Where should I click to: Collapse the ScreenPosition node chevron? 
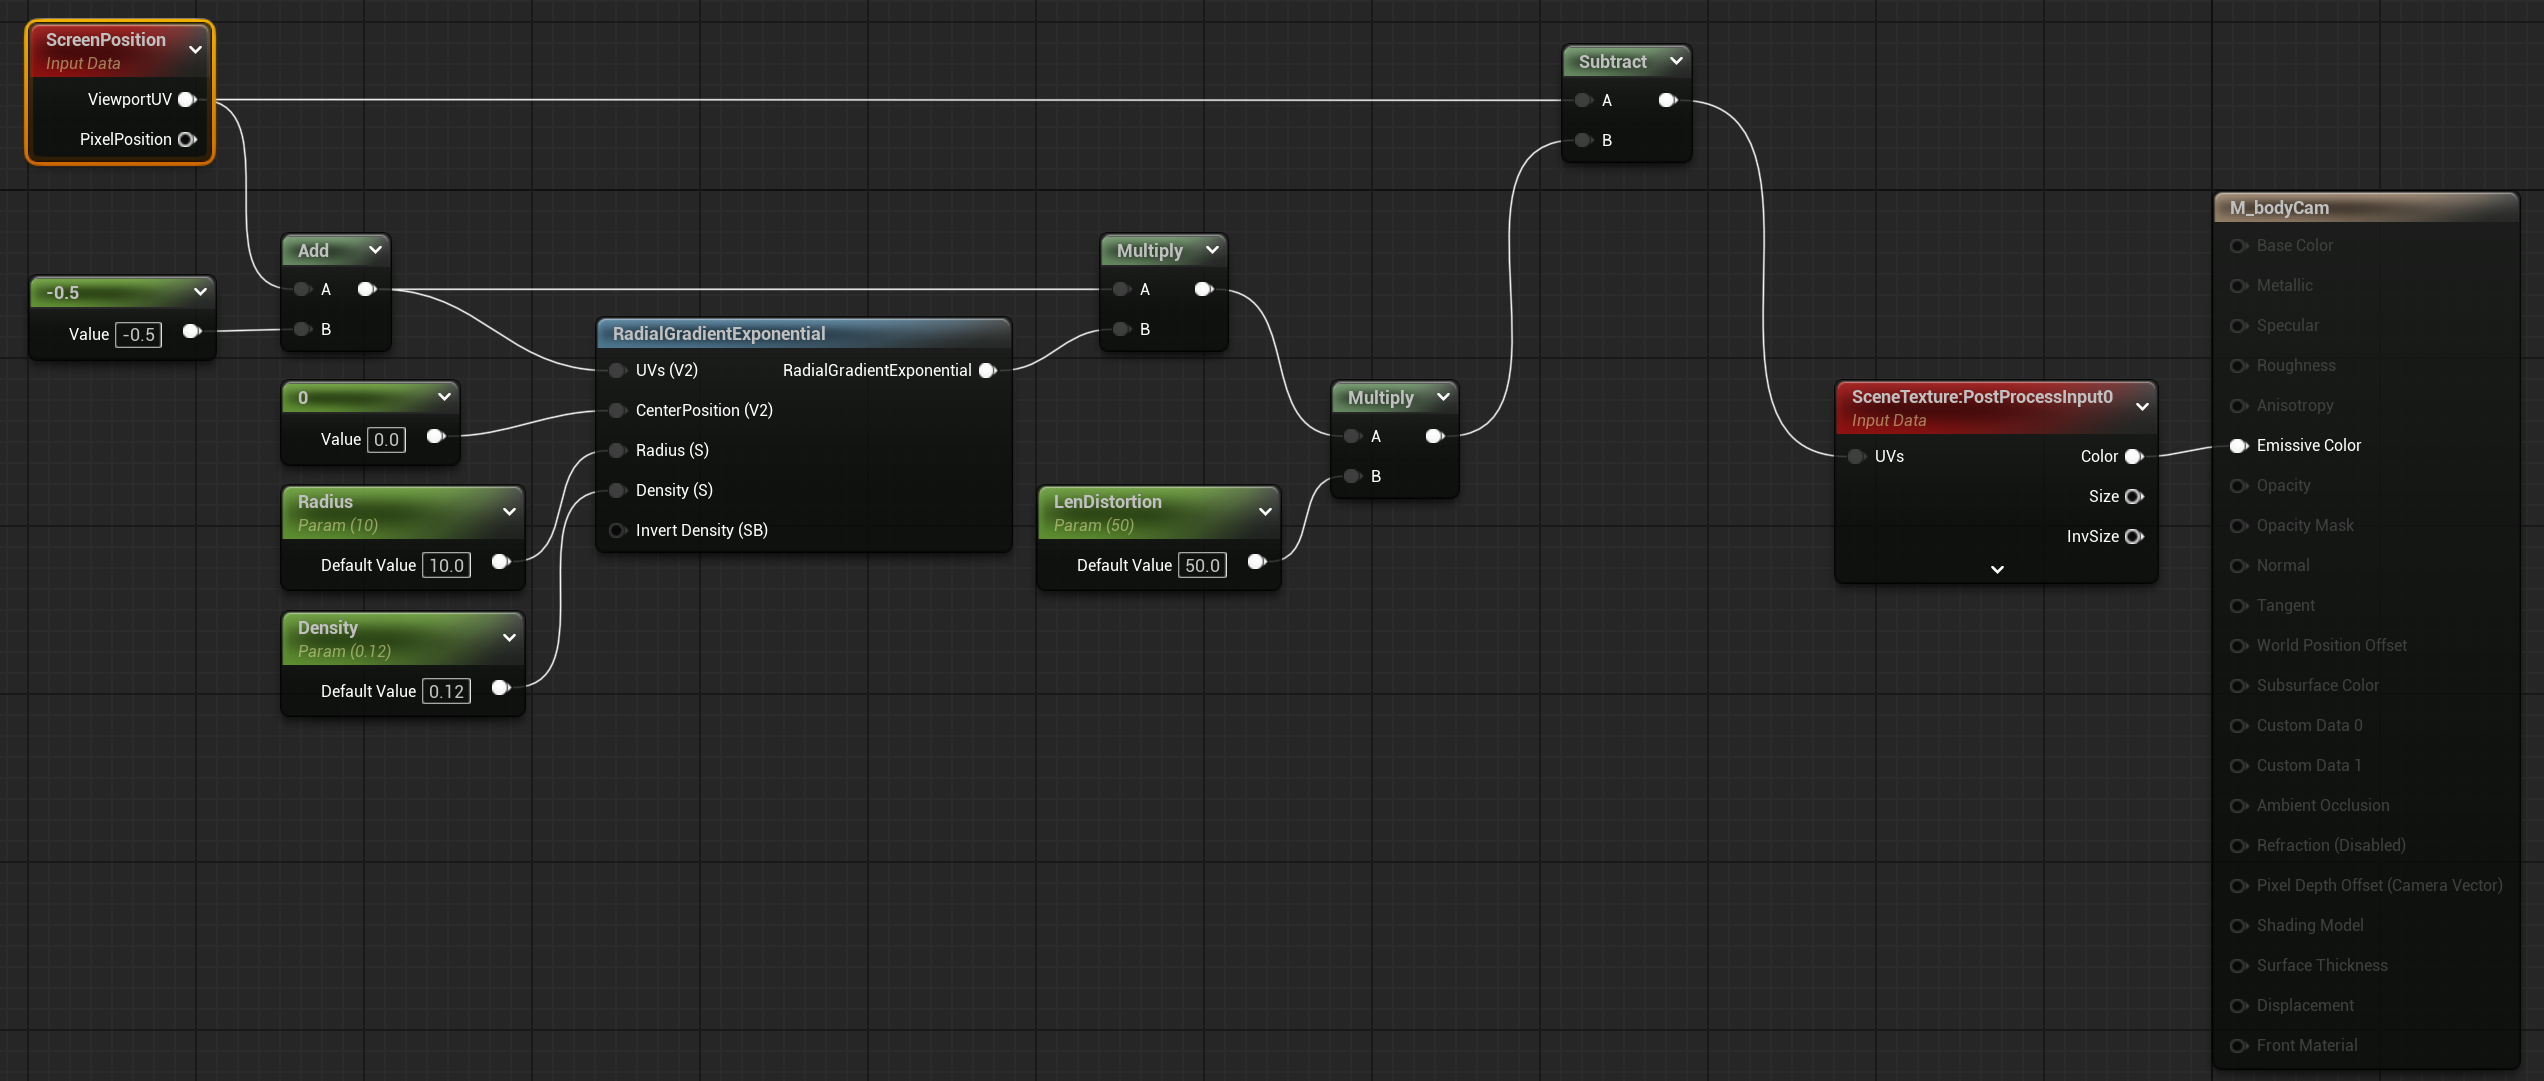click(x=196, y=49)
